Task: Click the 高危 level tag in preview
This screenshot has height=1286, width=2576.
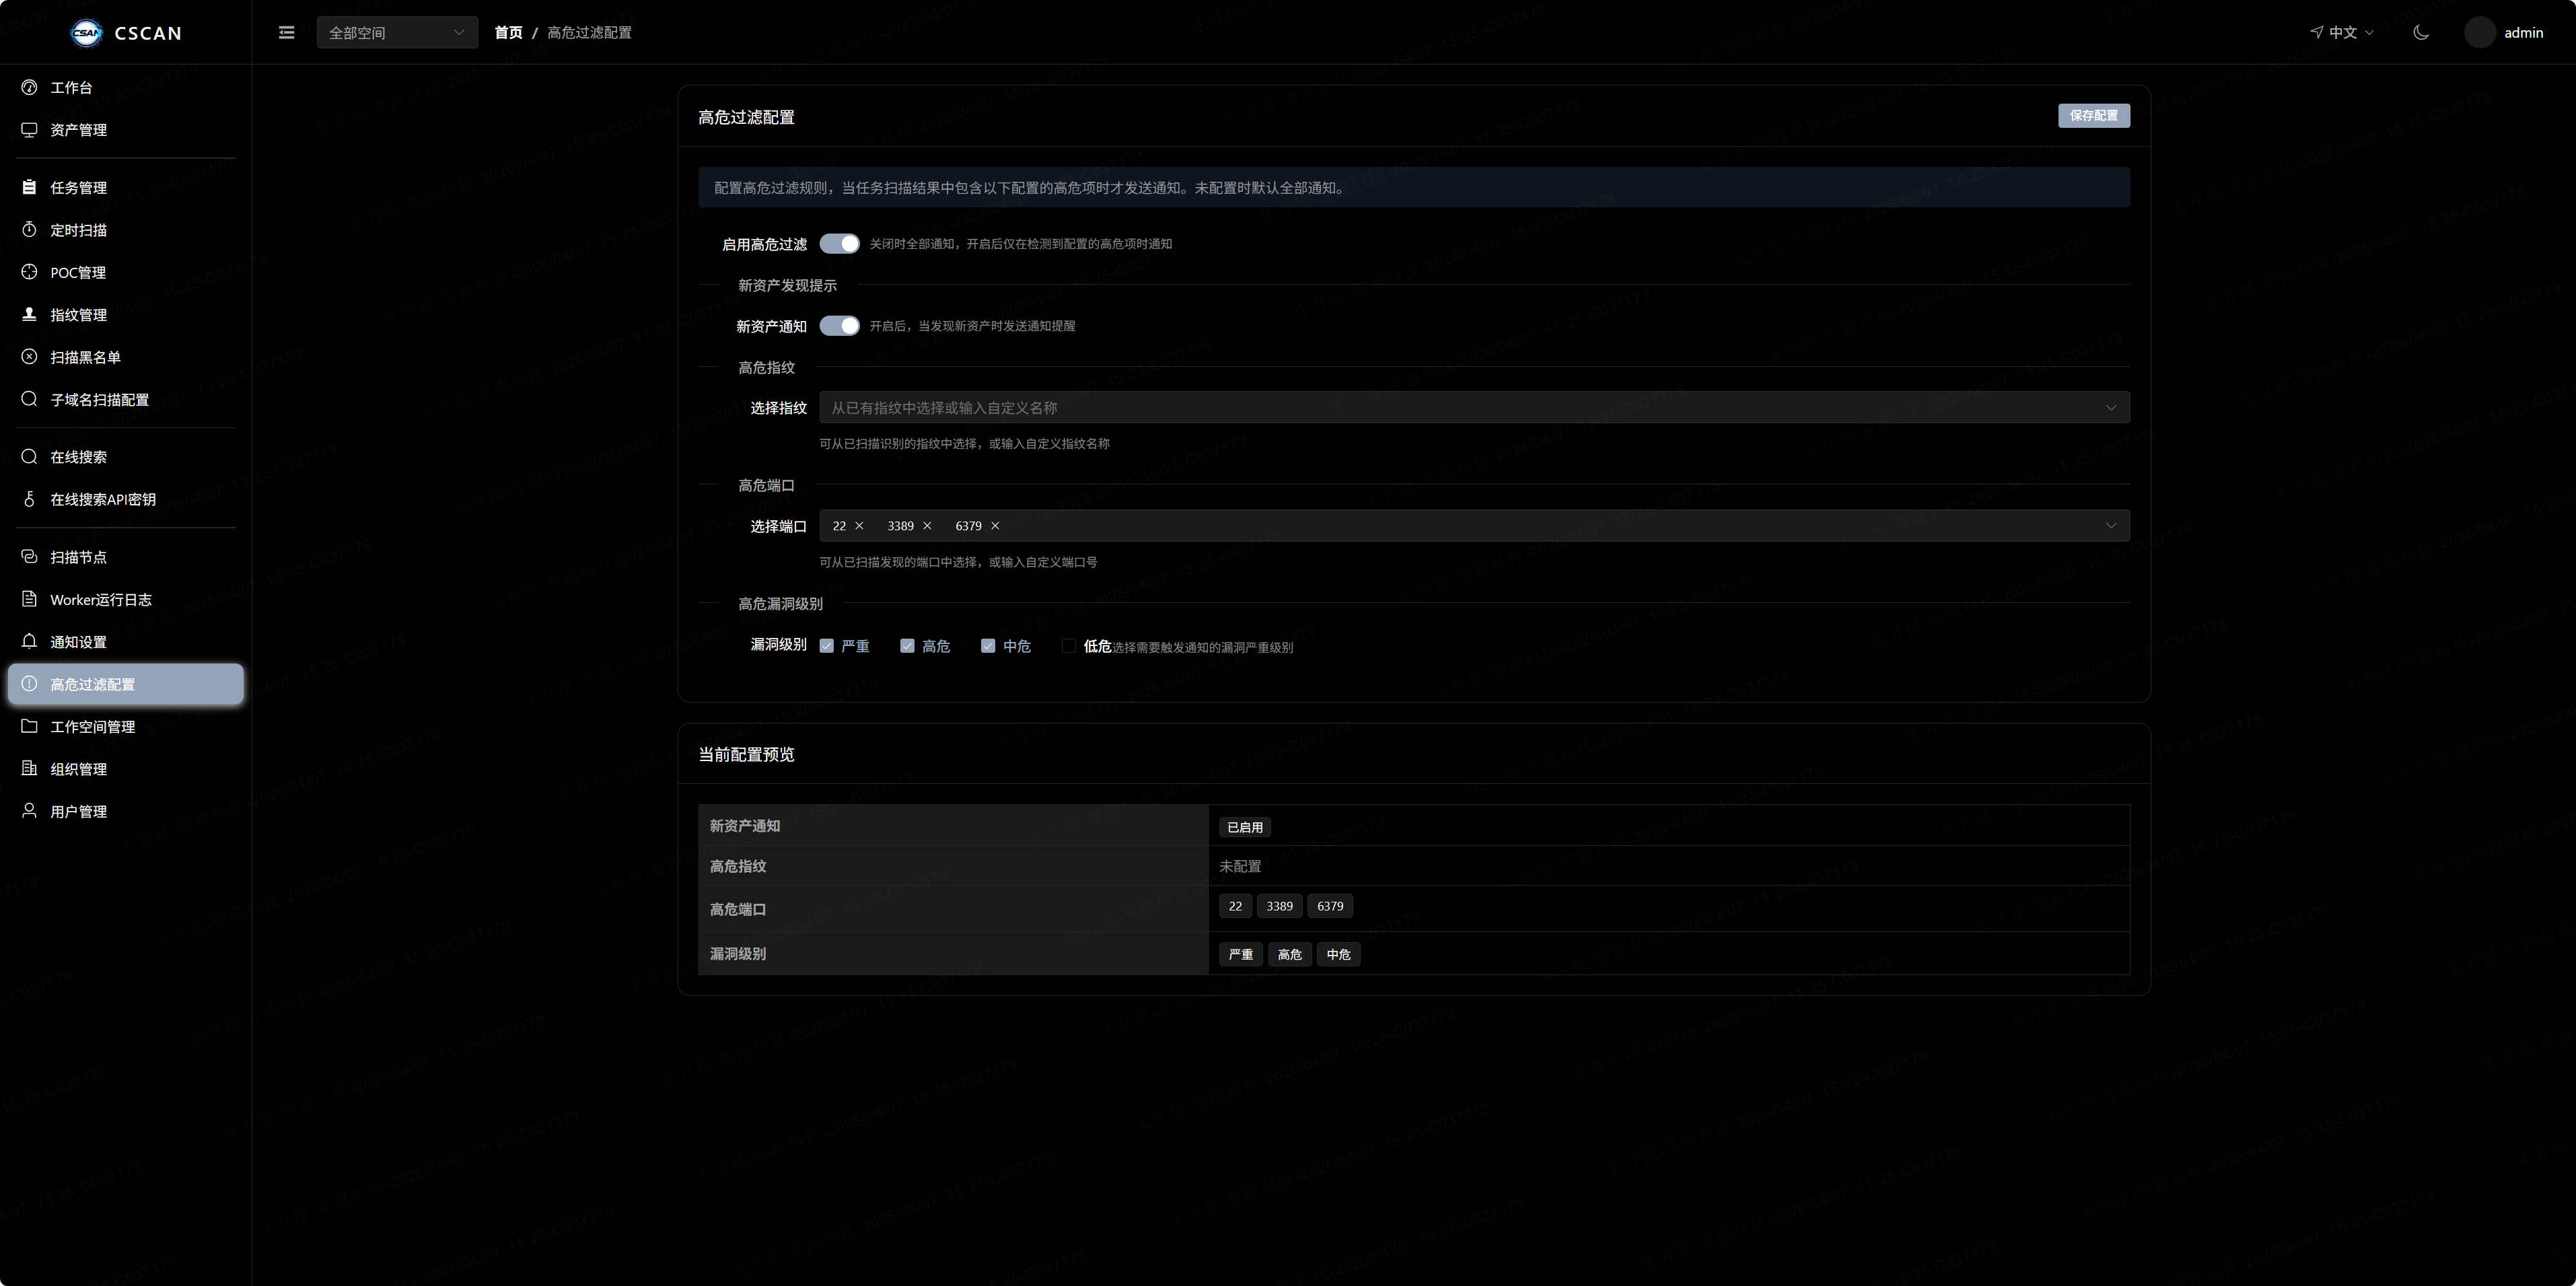Action: tap(1290, 954)
